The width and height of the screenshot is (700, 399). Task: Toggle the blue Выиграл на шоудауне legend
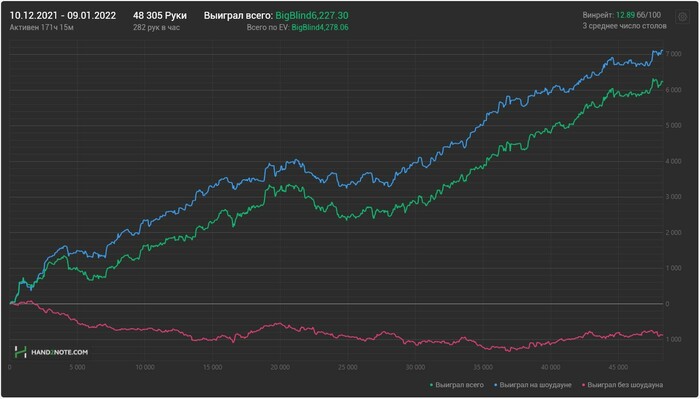(534, 384)
